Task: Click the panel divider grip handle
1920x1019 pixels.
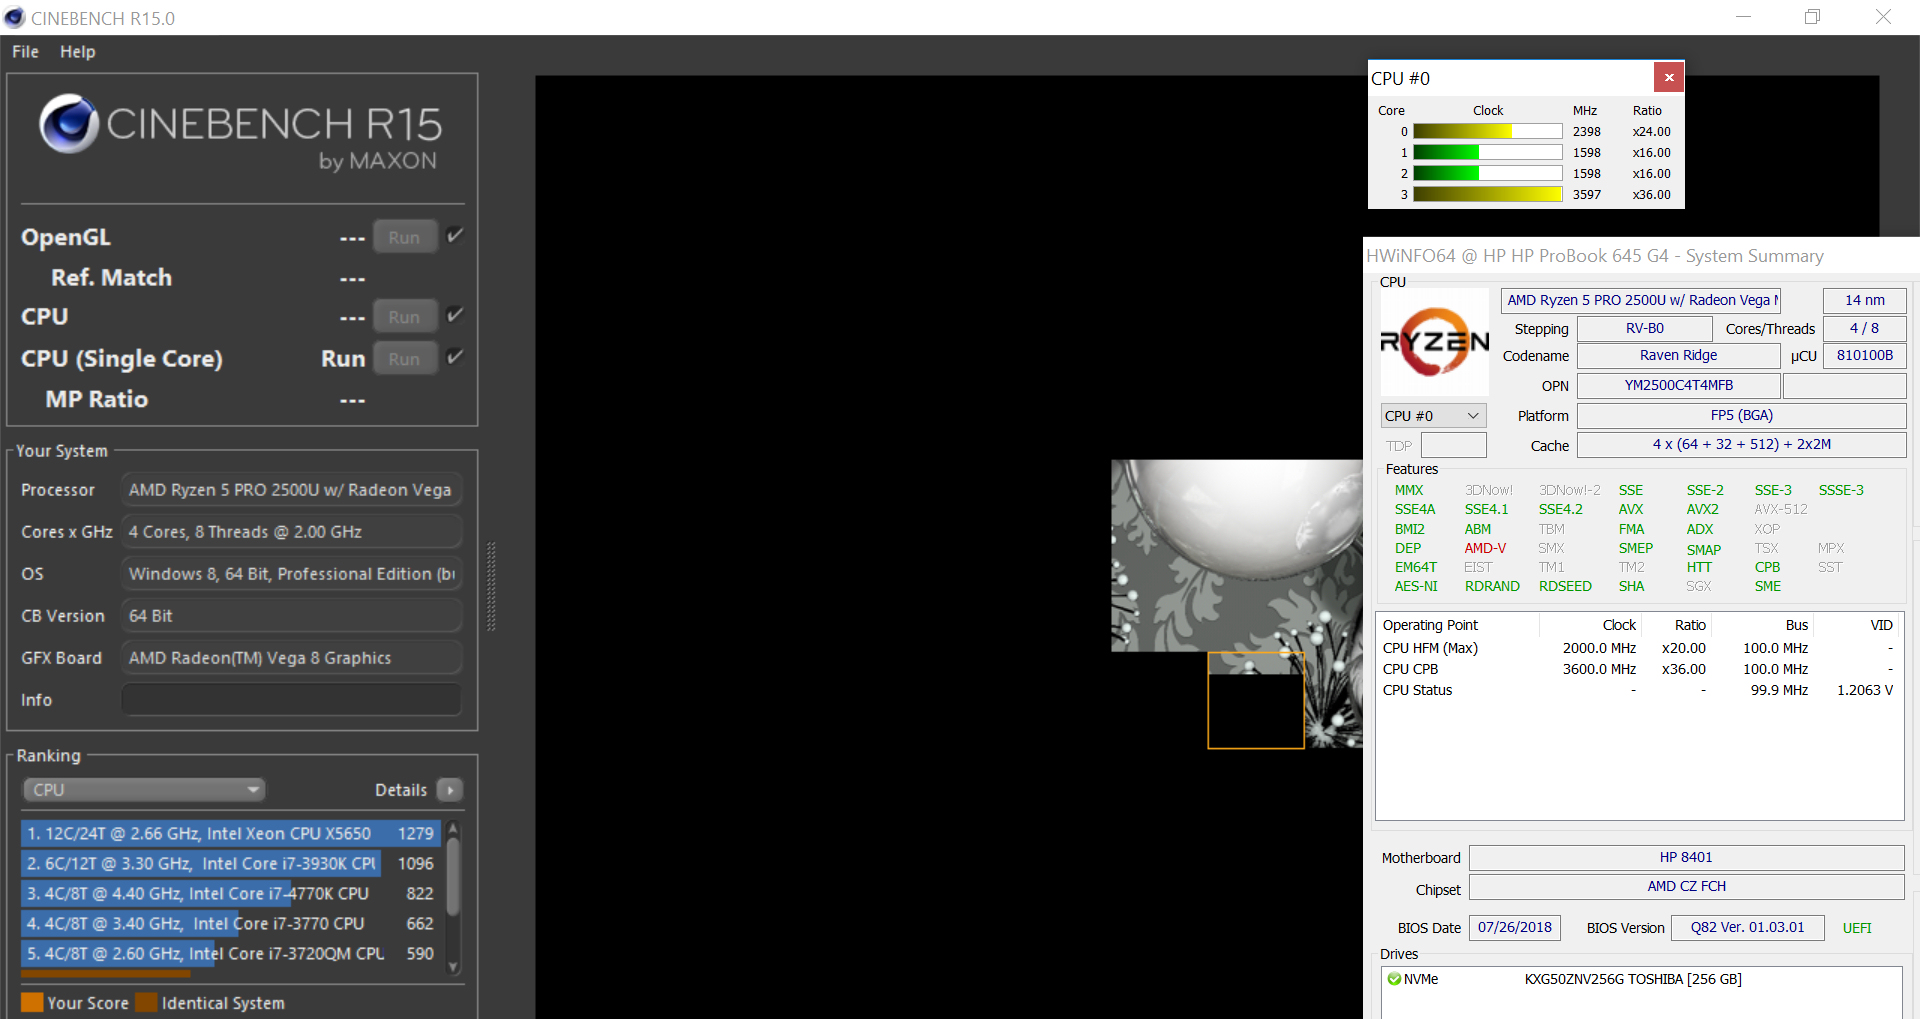Action: 491,587
